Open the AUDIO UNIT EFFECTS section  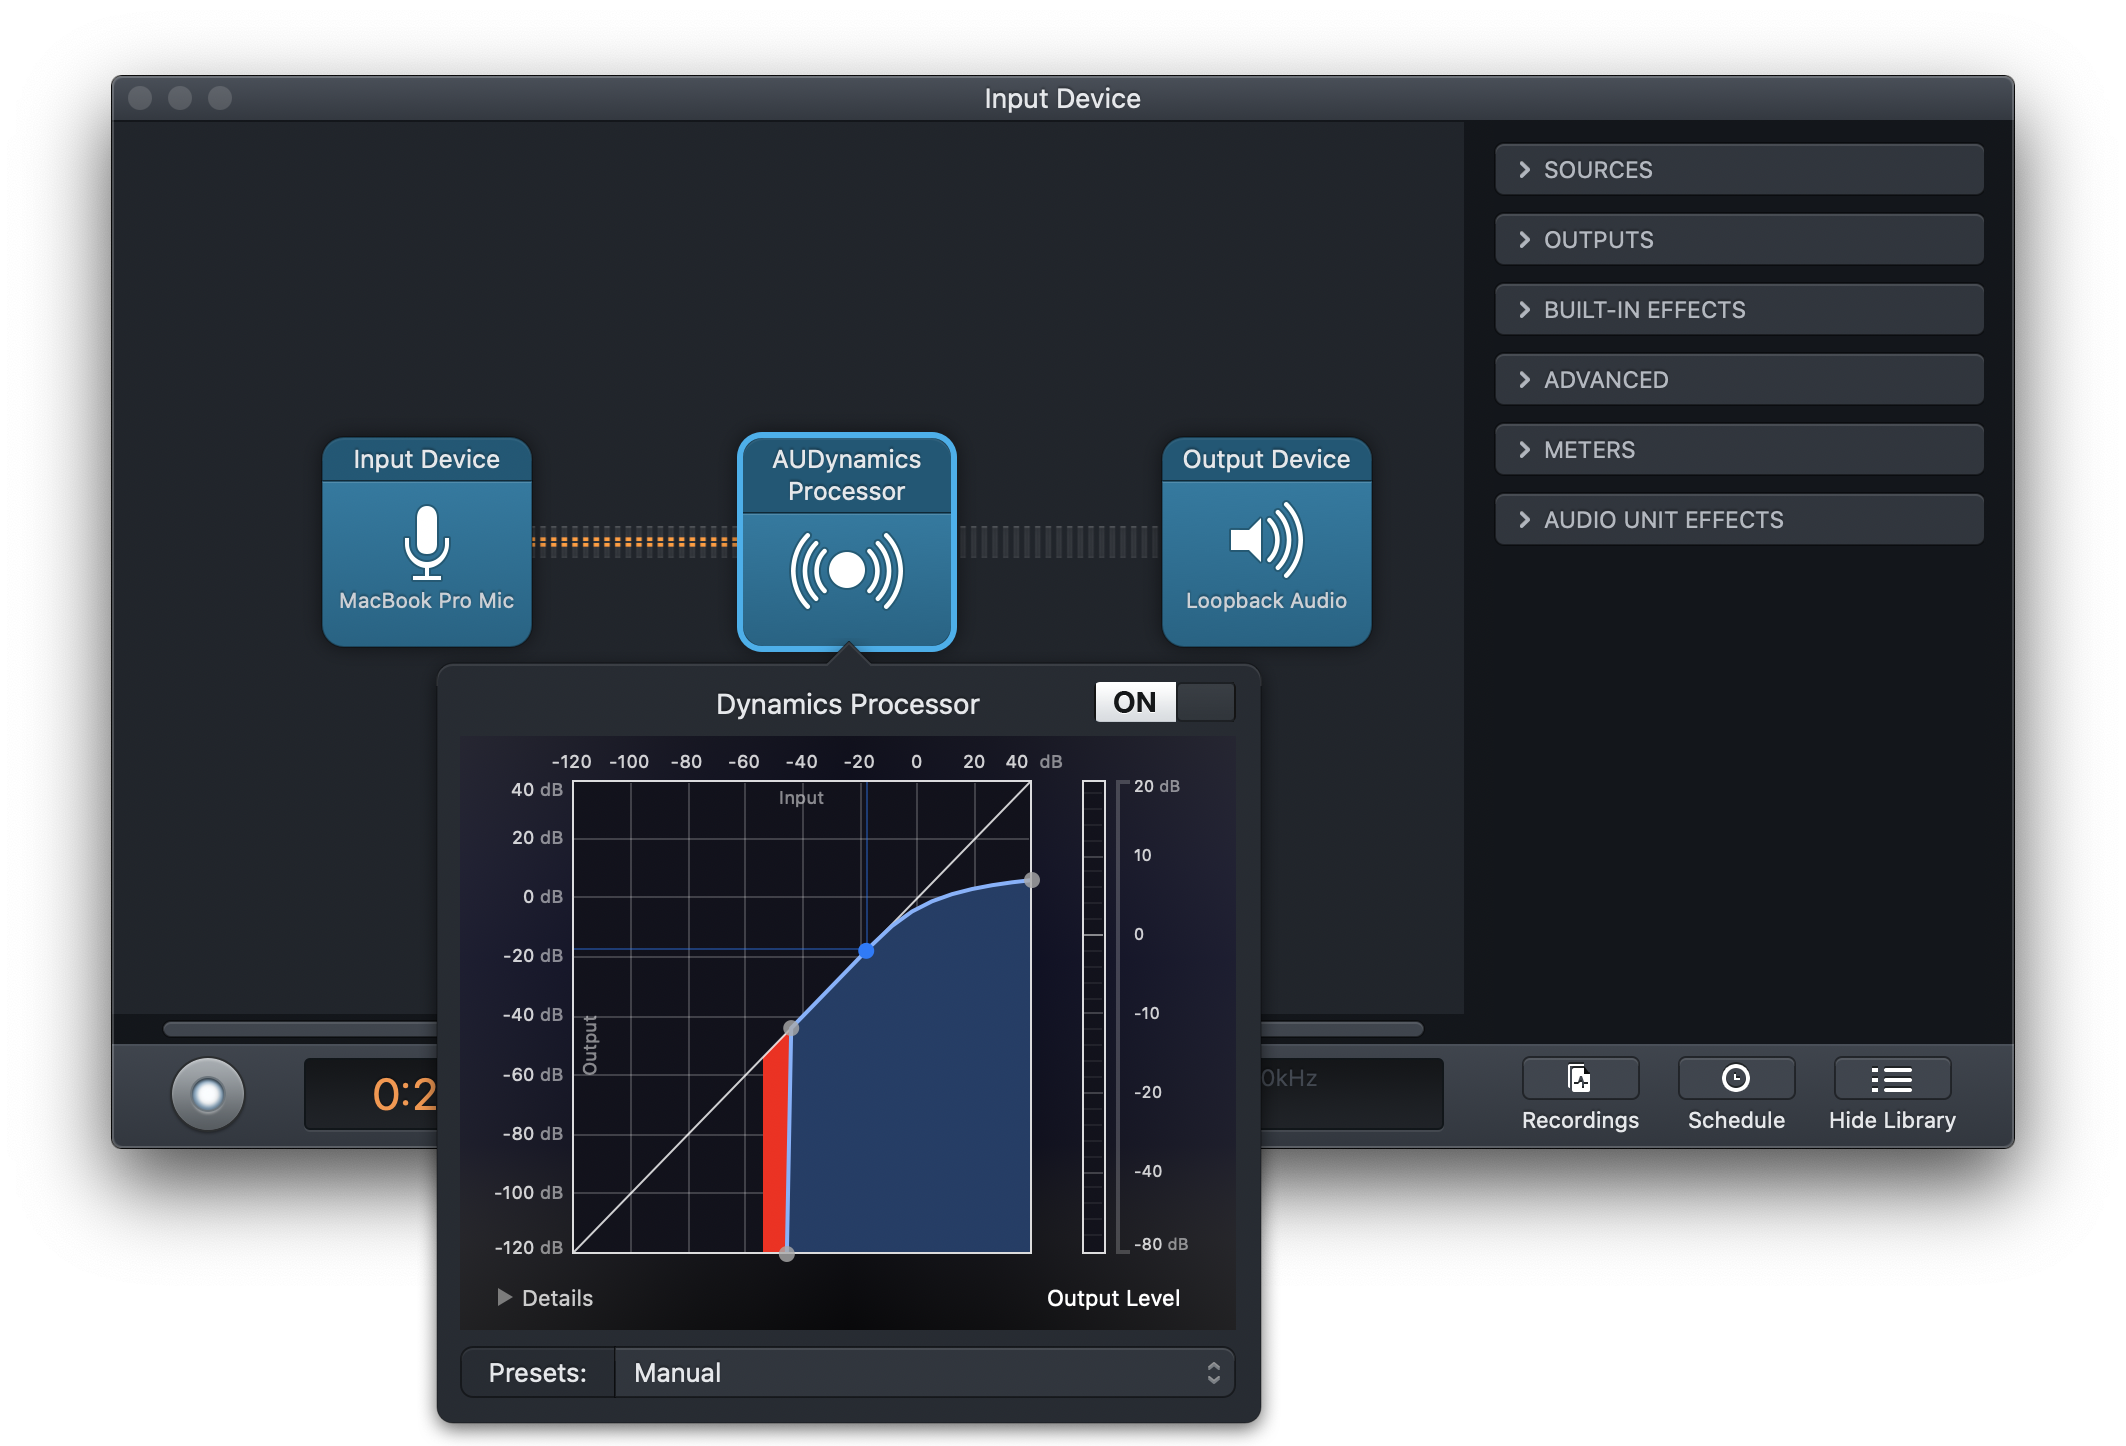point(1738,520)
